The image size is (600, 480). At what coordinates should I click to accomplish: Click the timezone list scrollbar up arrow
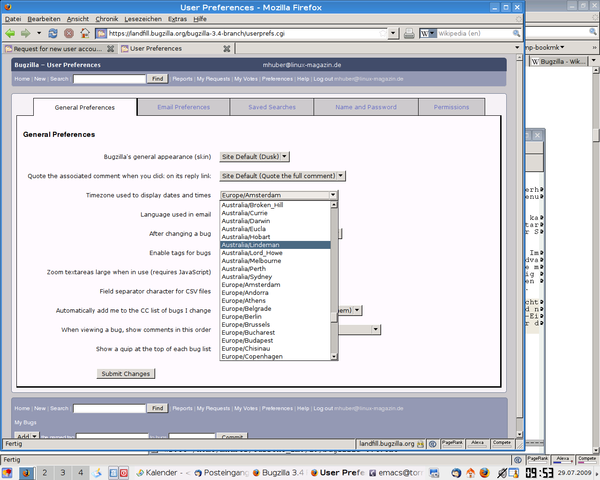coord(334,204)
